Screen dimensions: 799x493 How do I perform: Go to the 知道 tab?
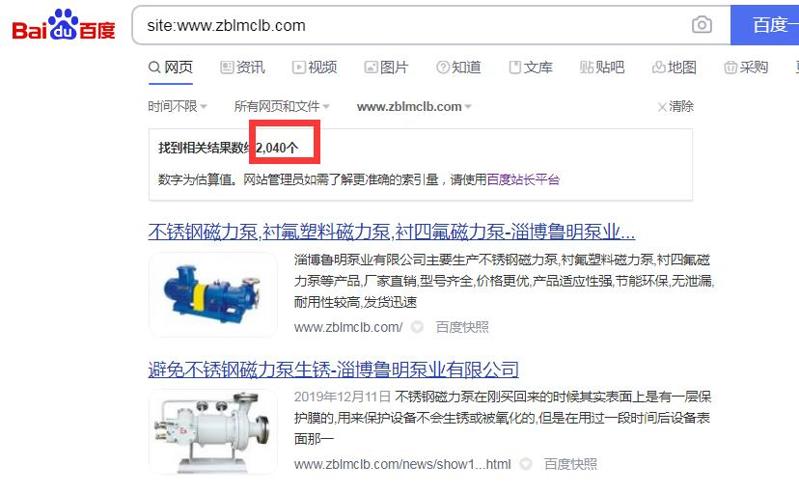pos(459,67)
